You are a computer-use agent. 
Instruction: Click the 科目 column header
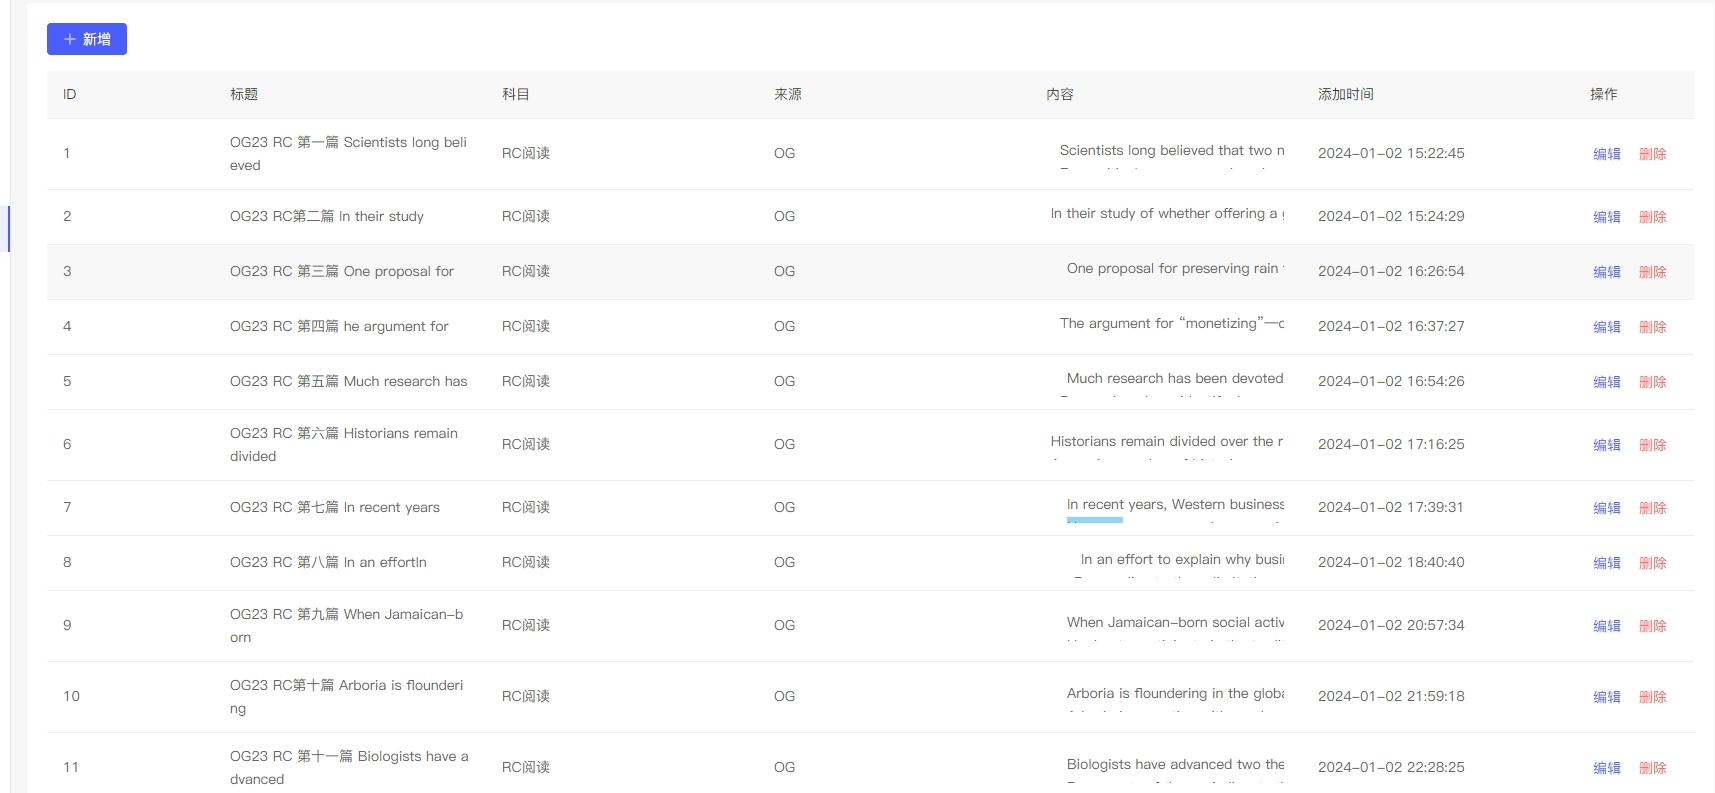516,94
